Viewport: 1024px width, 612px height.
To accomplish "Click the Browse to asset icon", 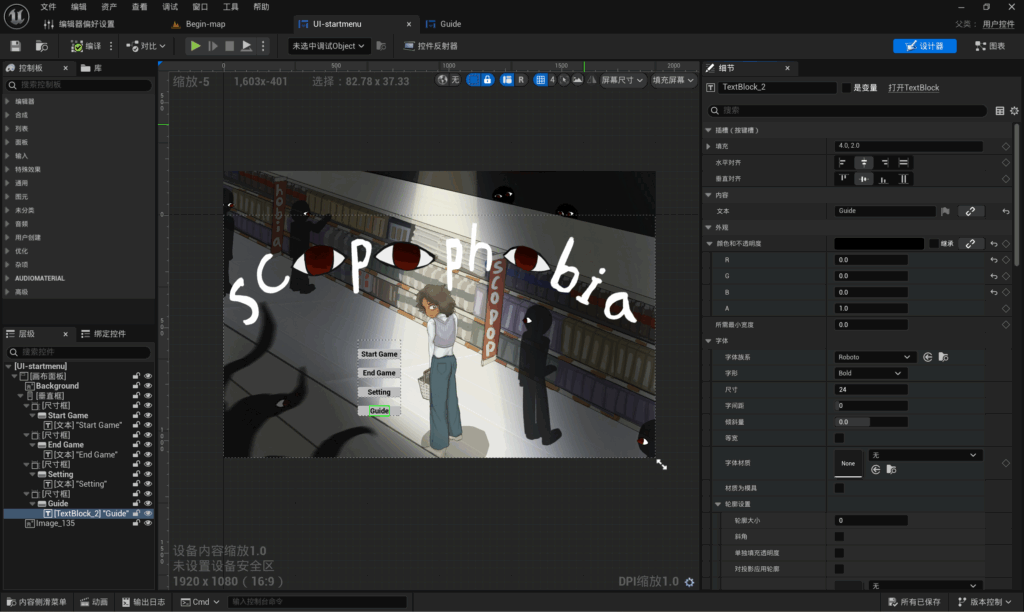I will coord(42,46).
